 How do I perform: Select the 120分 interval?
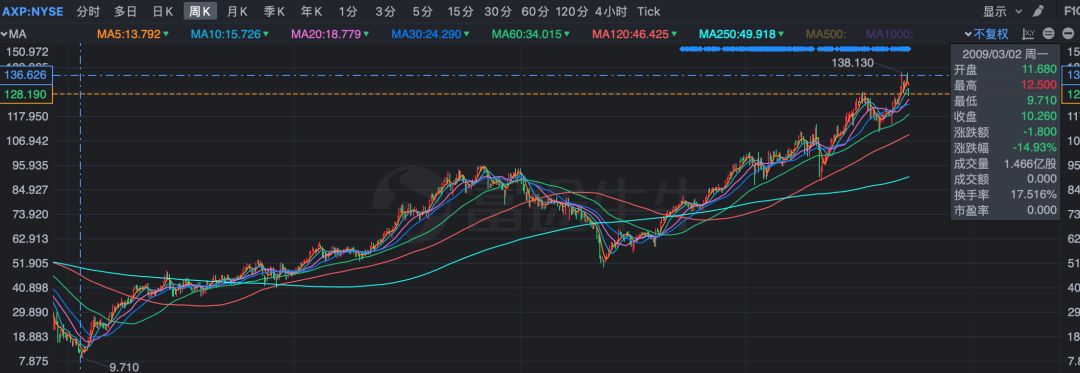click(x=572, y=12)
